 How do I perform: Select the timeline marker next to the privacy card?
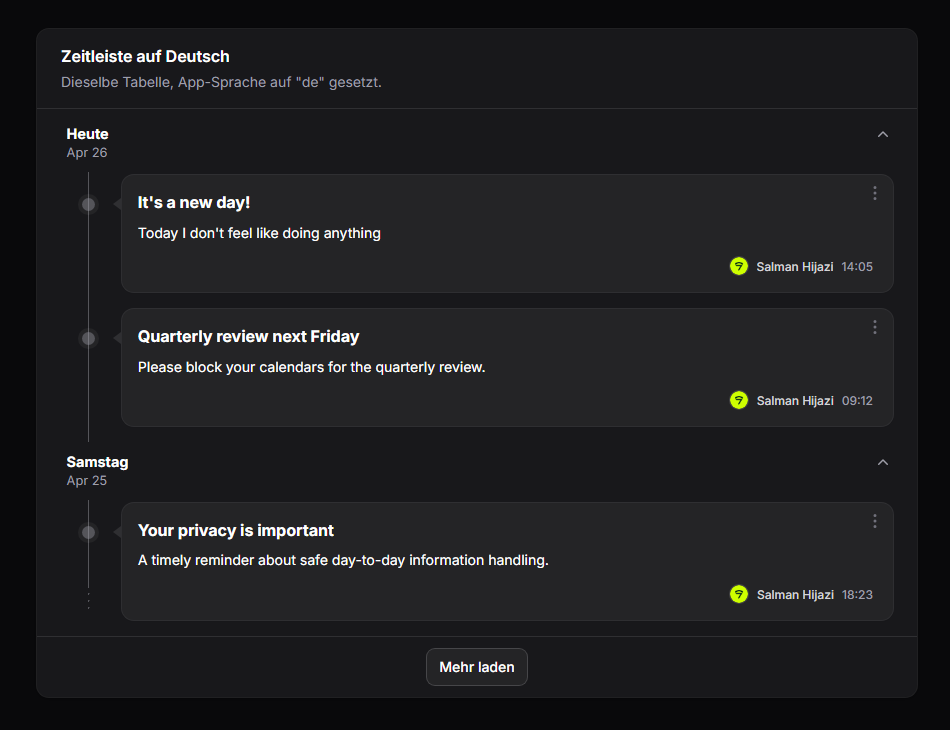(88, 531)
